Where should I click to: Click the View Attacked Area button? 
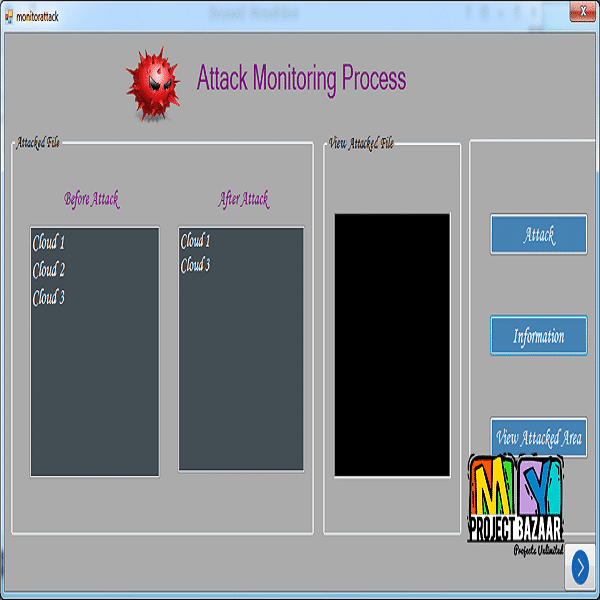pyautogui.click(x=538, y=437)
